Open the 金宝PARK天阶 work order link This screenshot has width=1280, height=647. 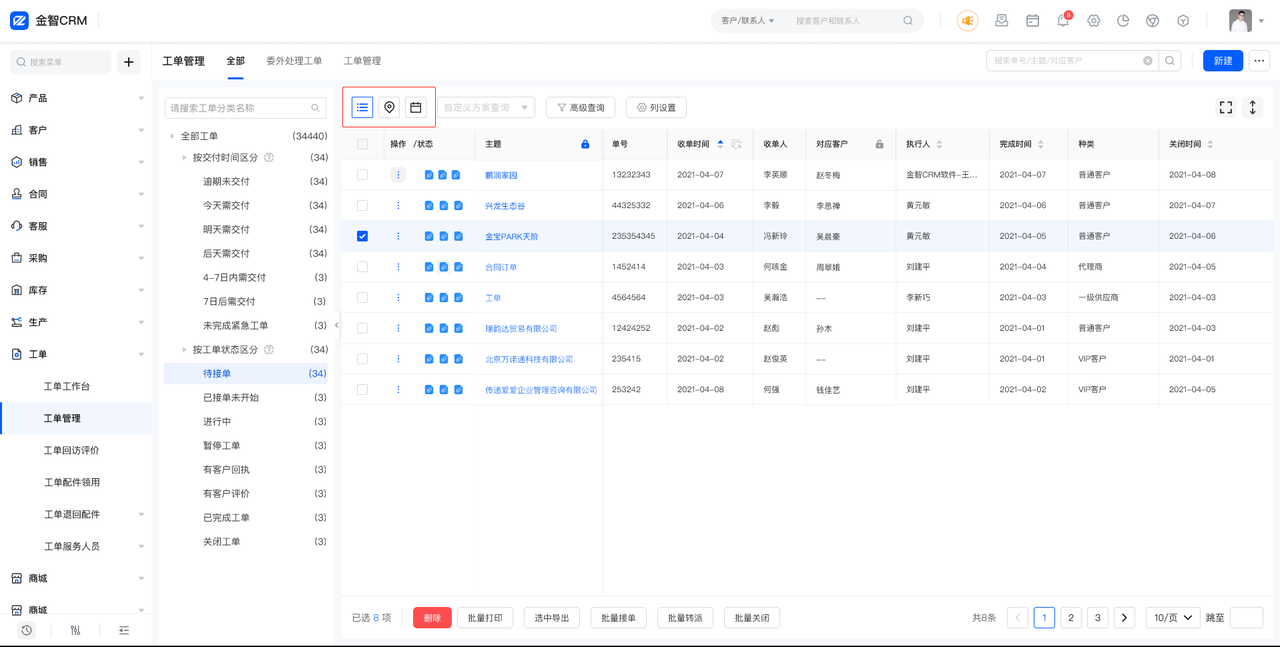click(x=512, y=237)
